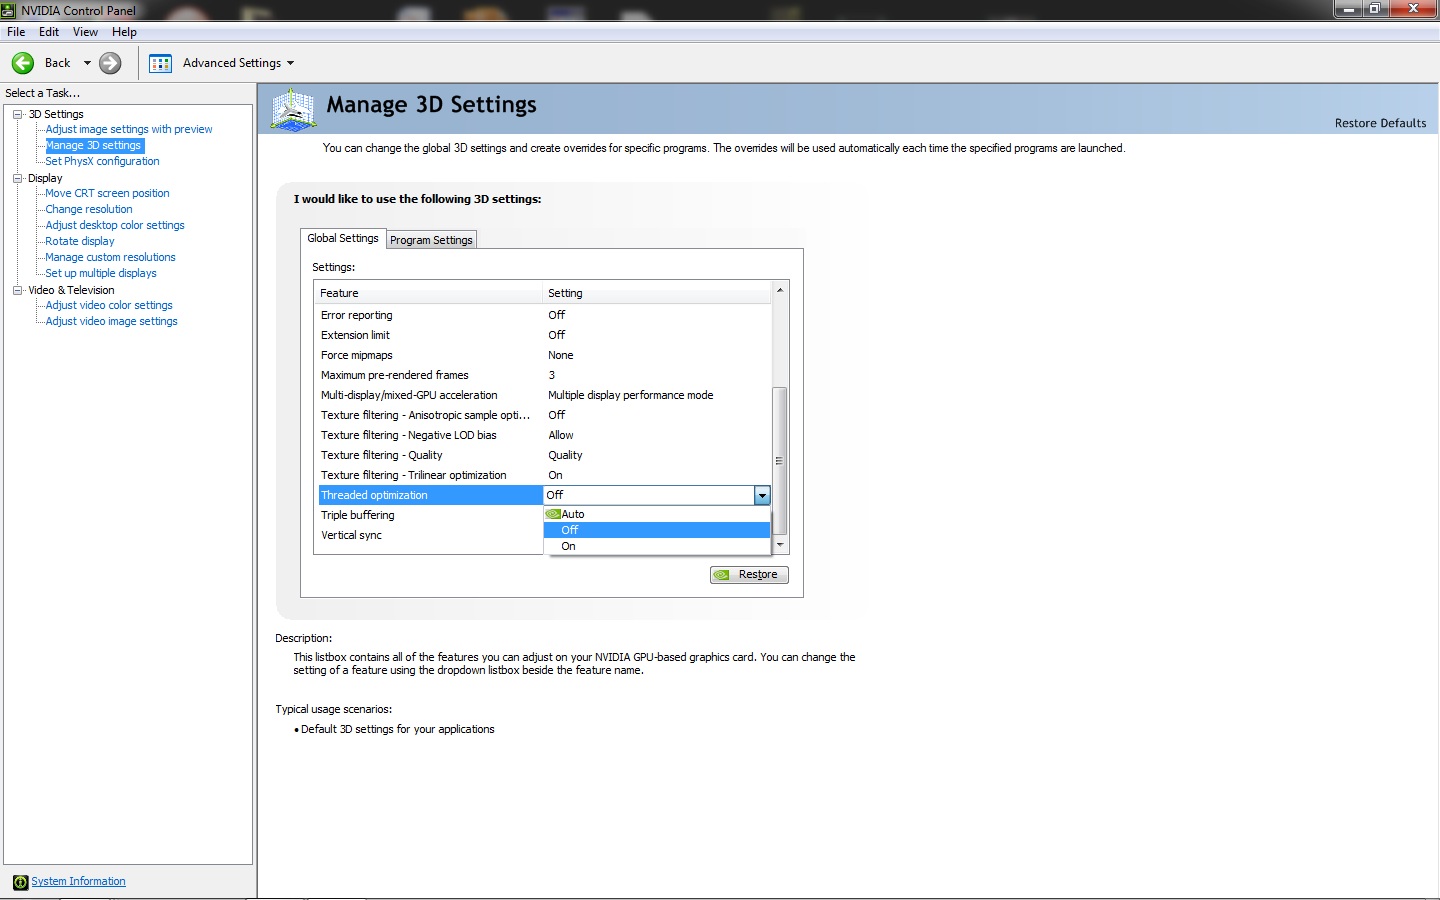Select Maximum pre-rendered frames row
The image size is (1440, 900).
pos(543,375)
